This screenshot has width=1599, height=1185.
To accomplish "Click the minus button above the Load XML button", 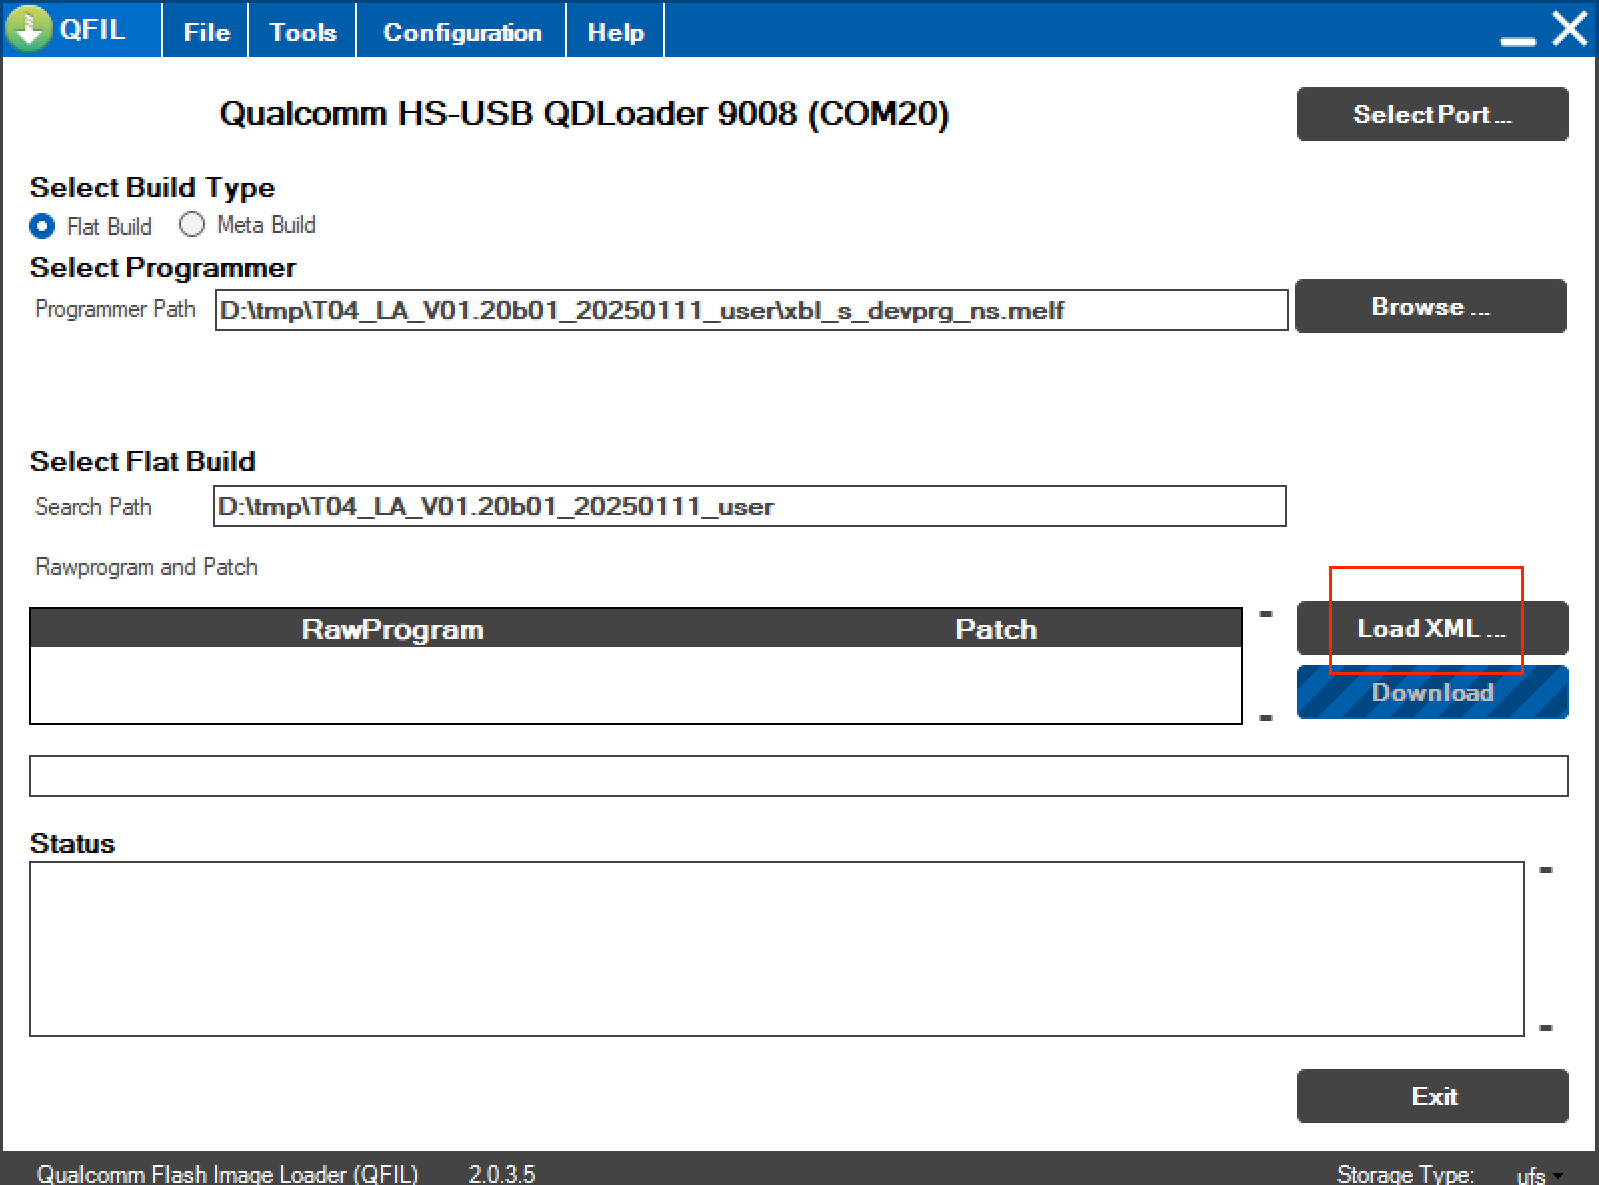I will pyautogui.click(x=1266, y=614).
